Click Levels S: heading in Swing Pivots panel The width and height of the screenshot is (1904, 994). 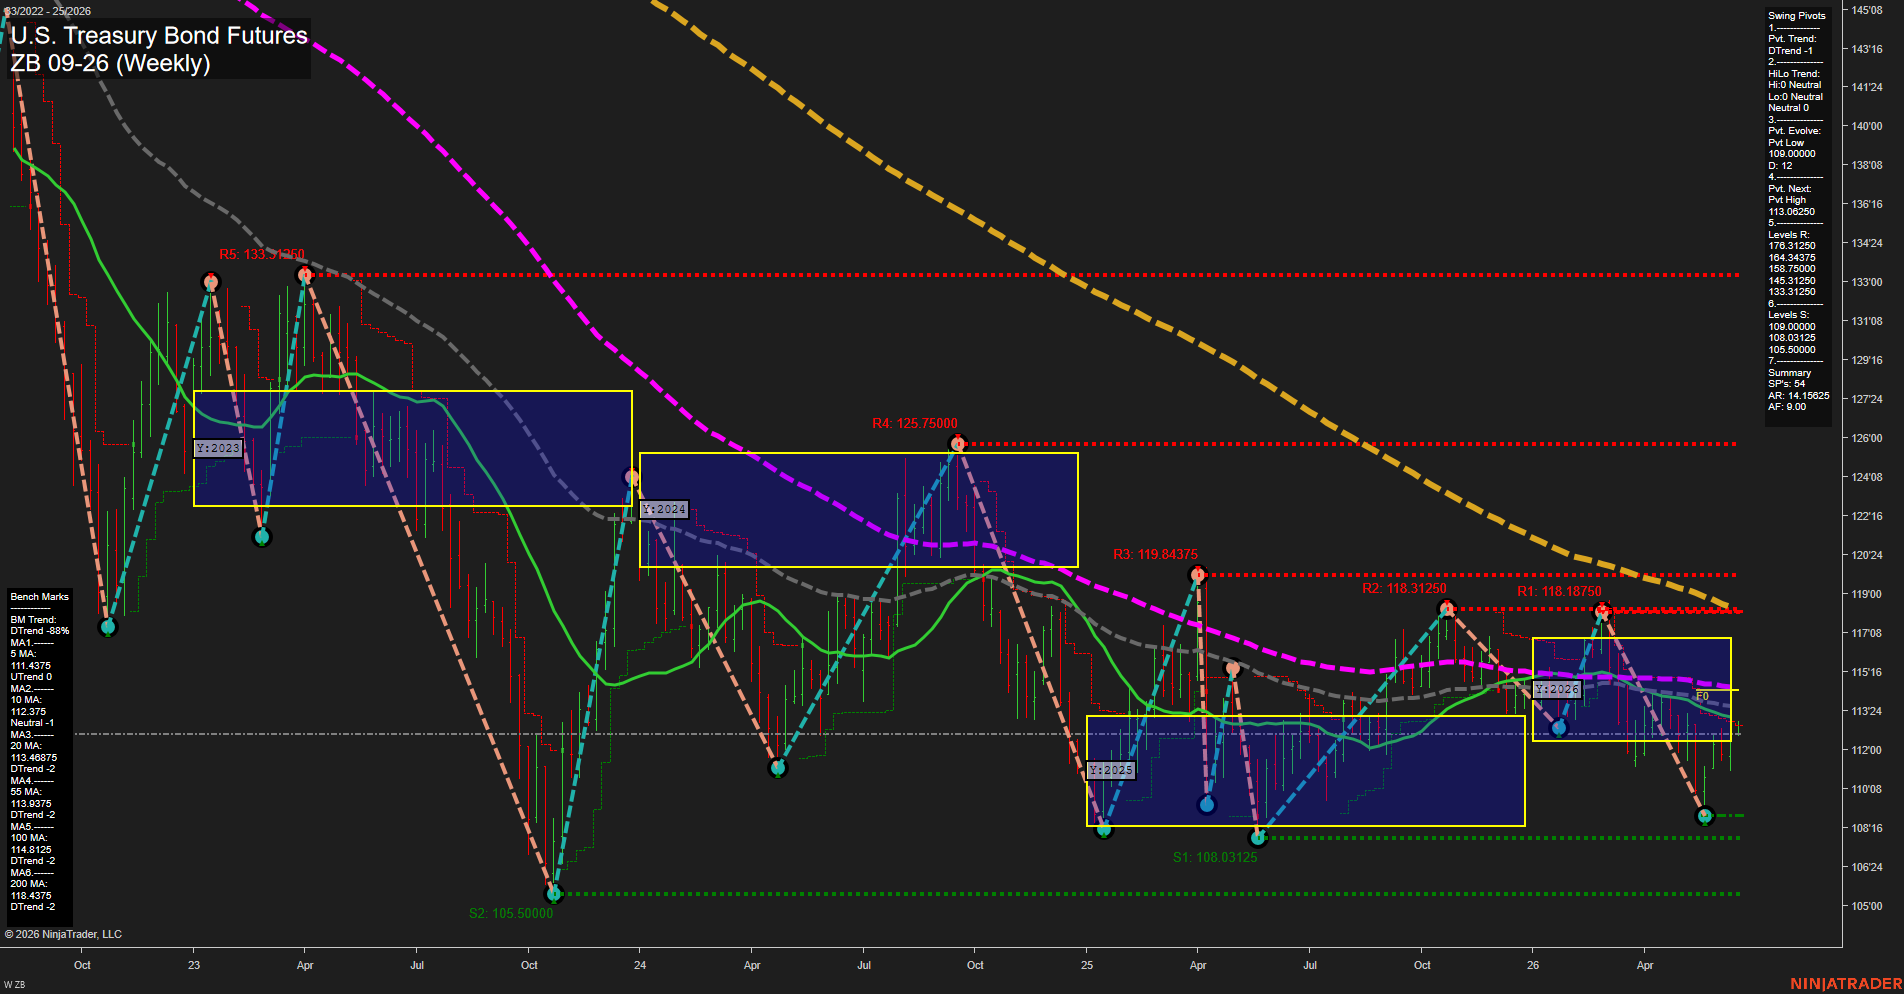coord(1788,315)
